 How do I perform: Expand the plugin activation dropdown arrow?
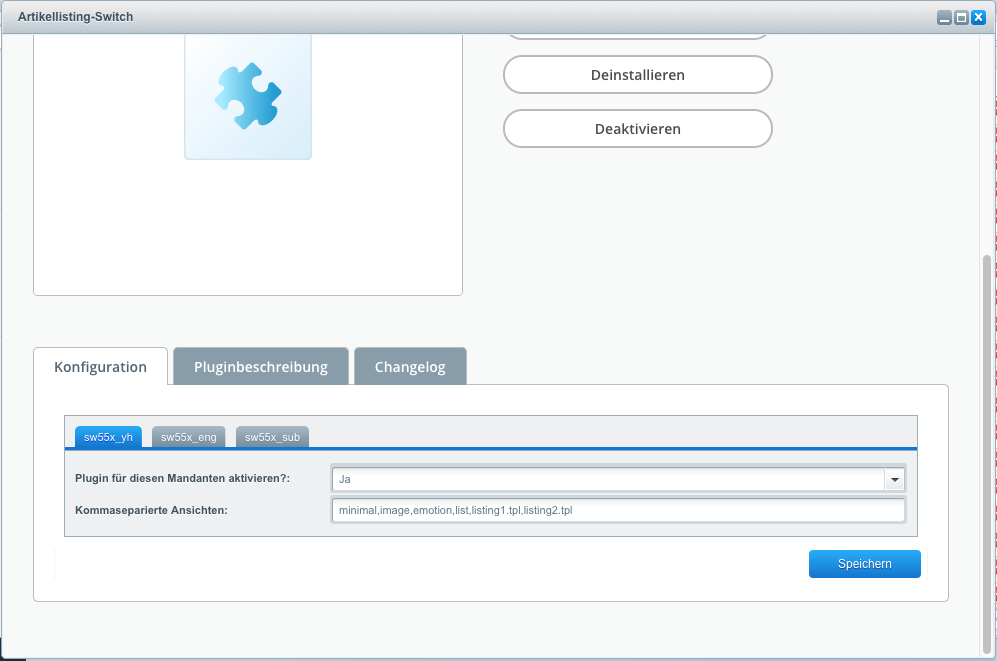[x=894, y=480]
